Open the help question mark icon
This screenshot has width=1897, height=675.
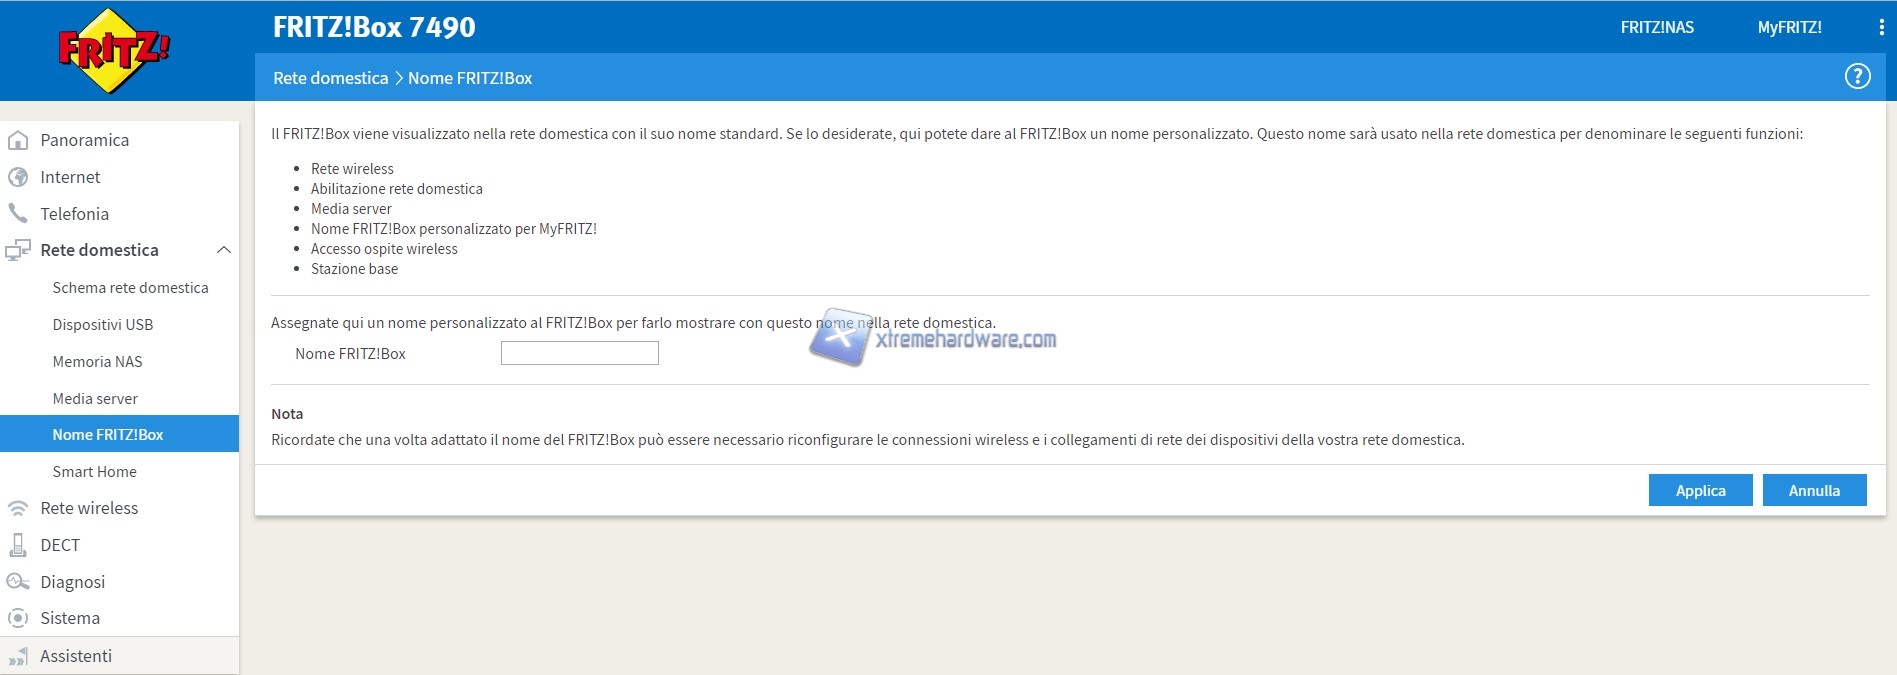click(x=1857, y=77)
